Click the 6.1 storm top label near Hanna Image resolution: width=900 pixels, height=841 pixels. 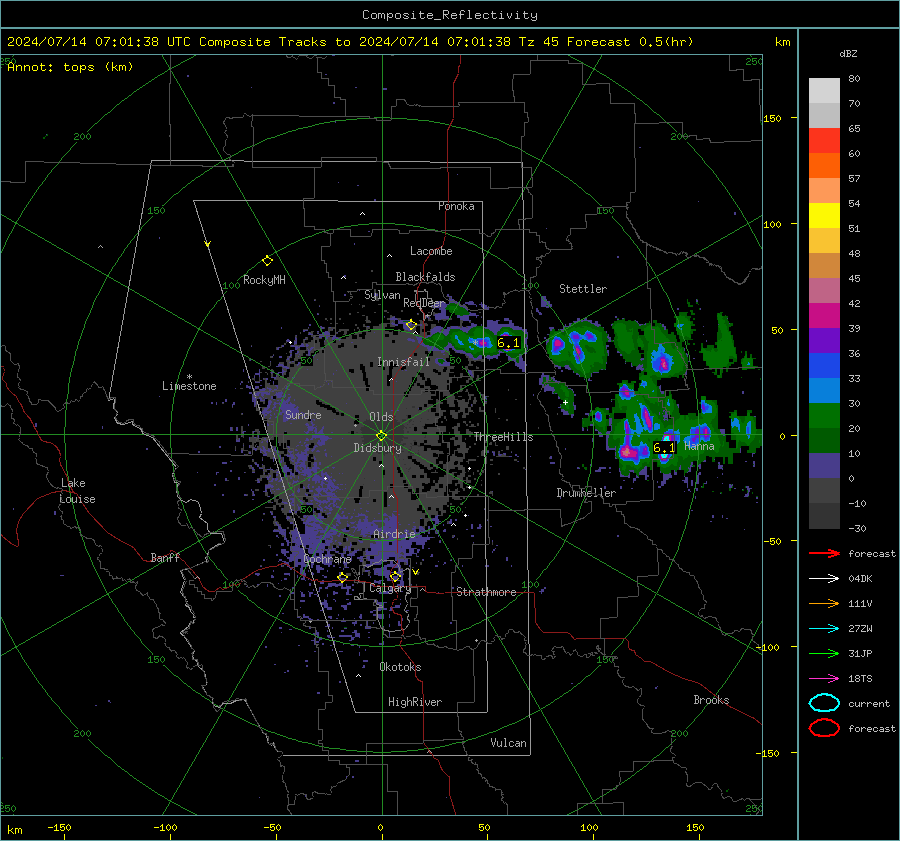[x=664, y=447]
